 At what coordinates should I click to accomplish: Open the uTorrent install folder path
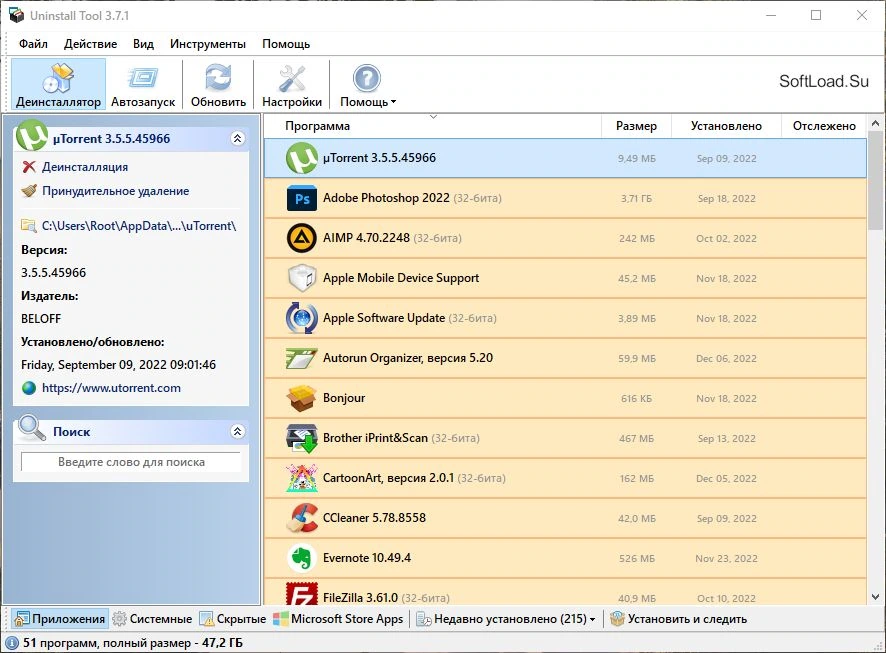(x=139, y=226)
